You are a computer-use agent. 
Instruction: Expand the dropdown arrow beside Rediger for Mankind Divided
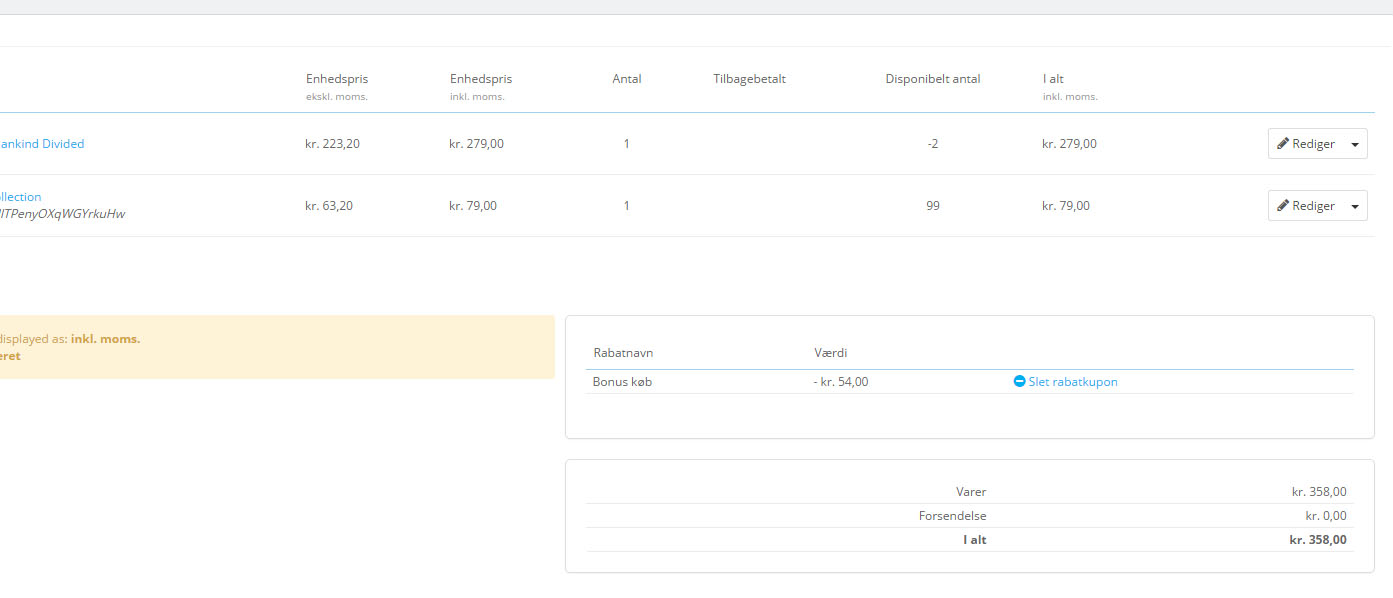tap(1355, 144)
